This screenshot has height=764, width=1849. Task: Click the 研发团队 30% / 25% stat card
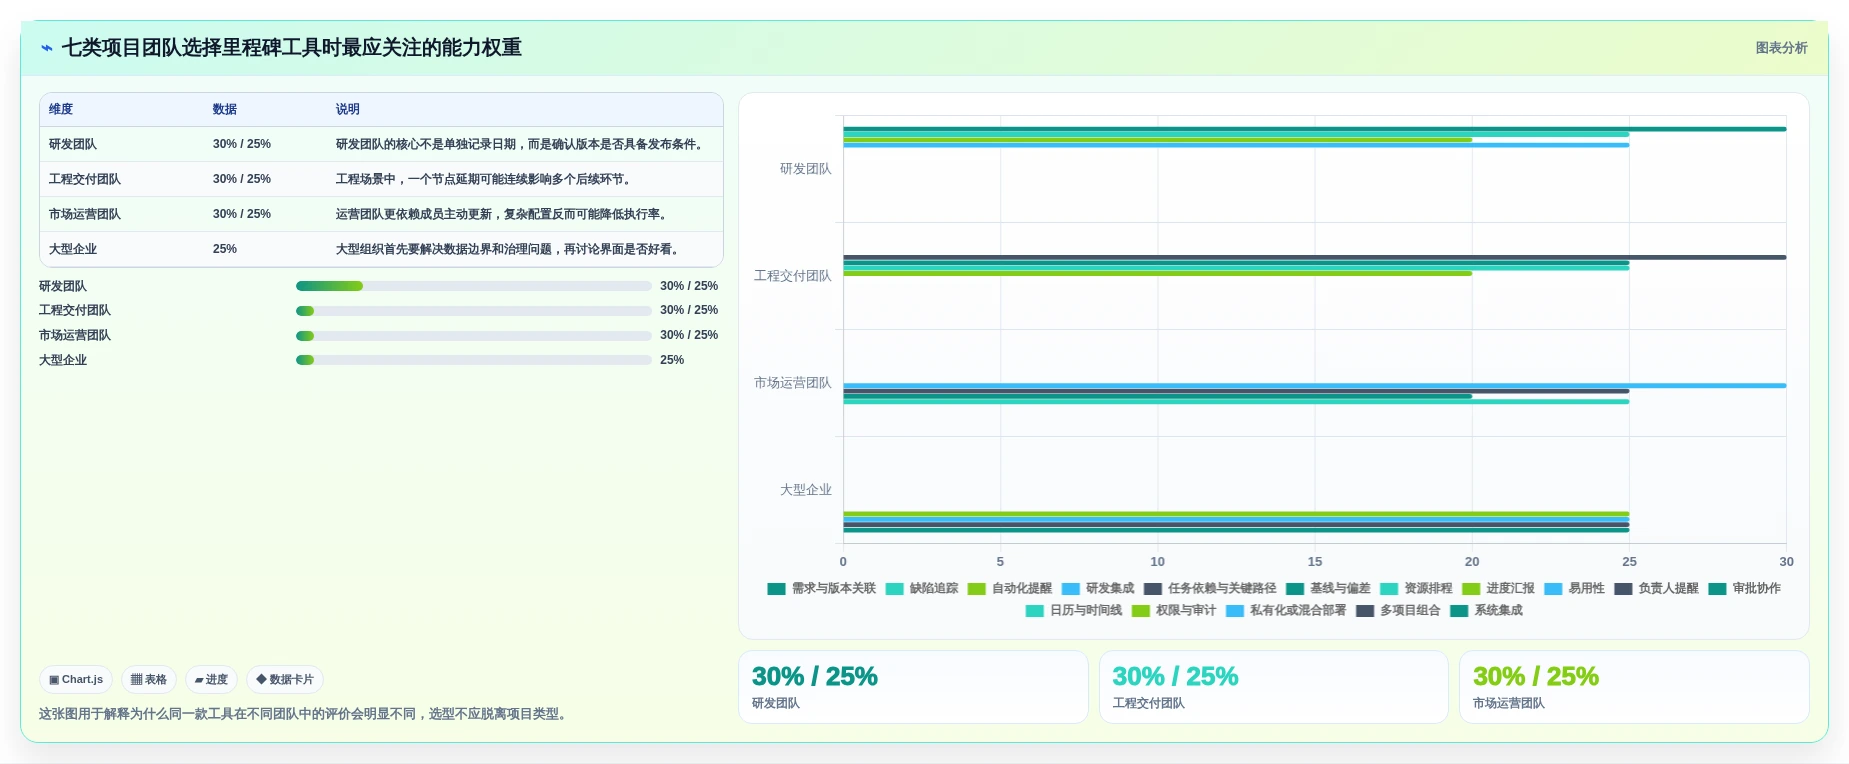pyautogui.click(x=913, y=687)
